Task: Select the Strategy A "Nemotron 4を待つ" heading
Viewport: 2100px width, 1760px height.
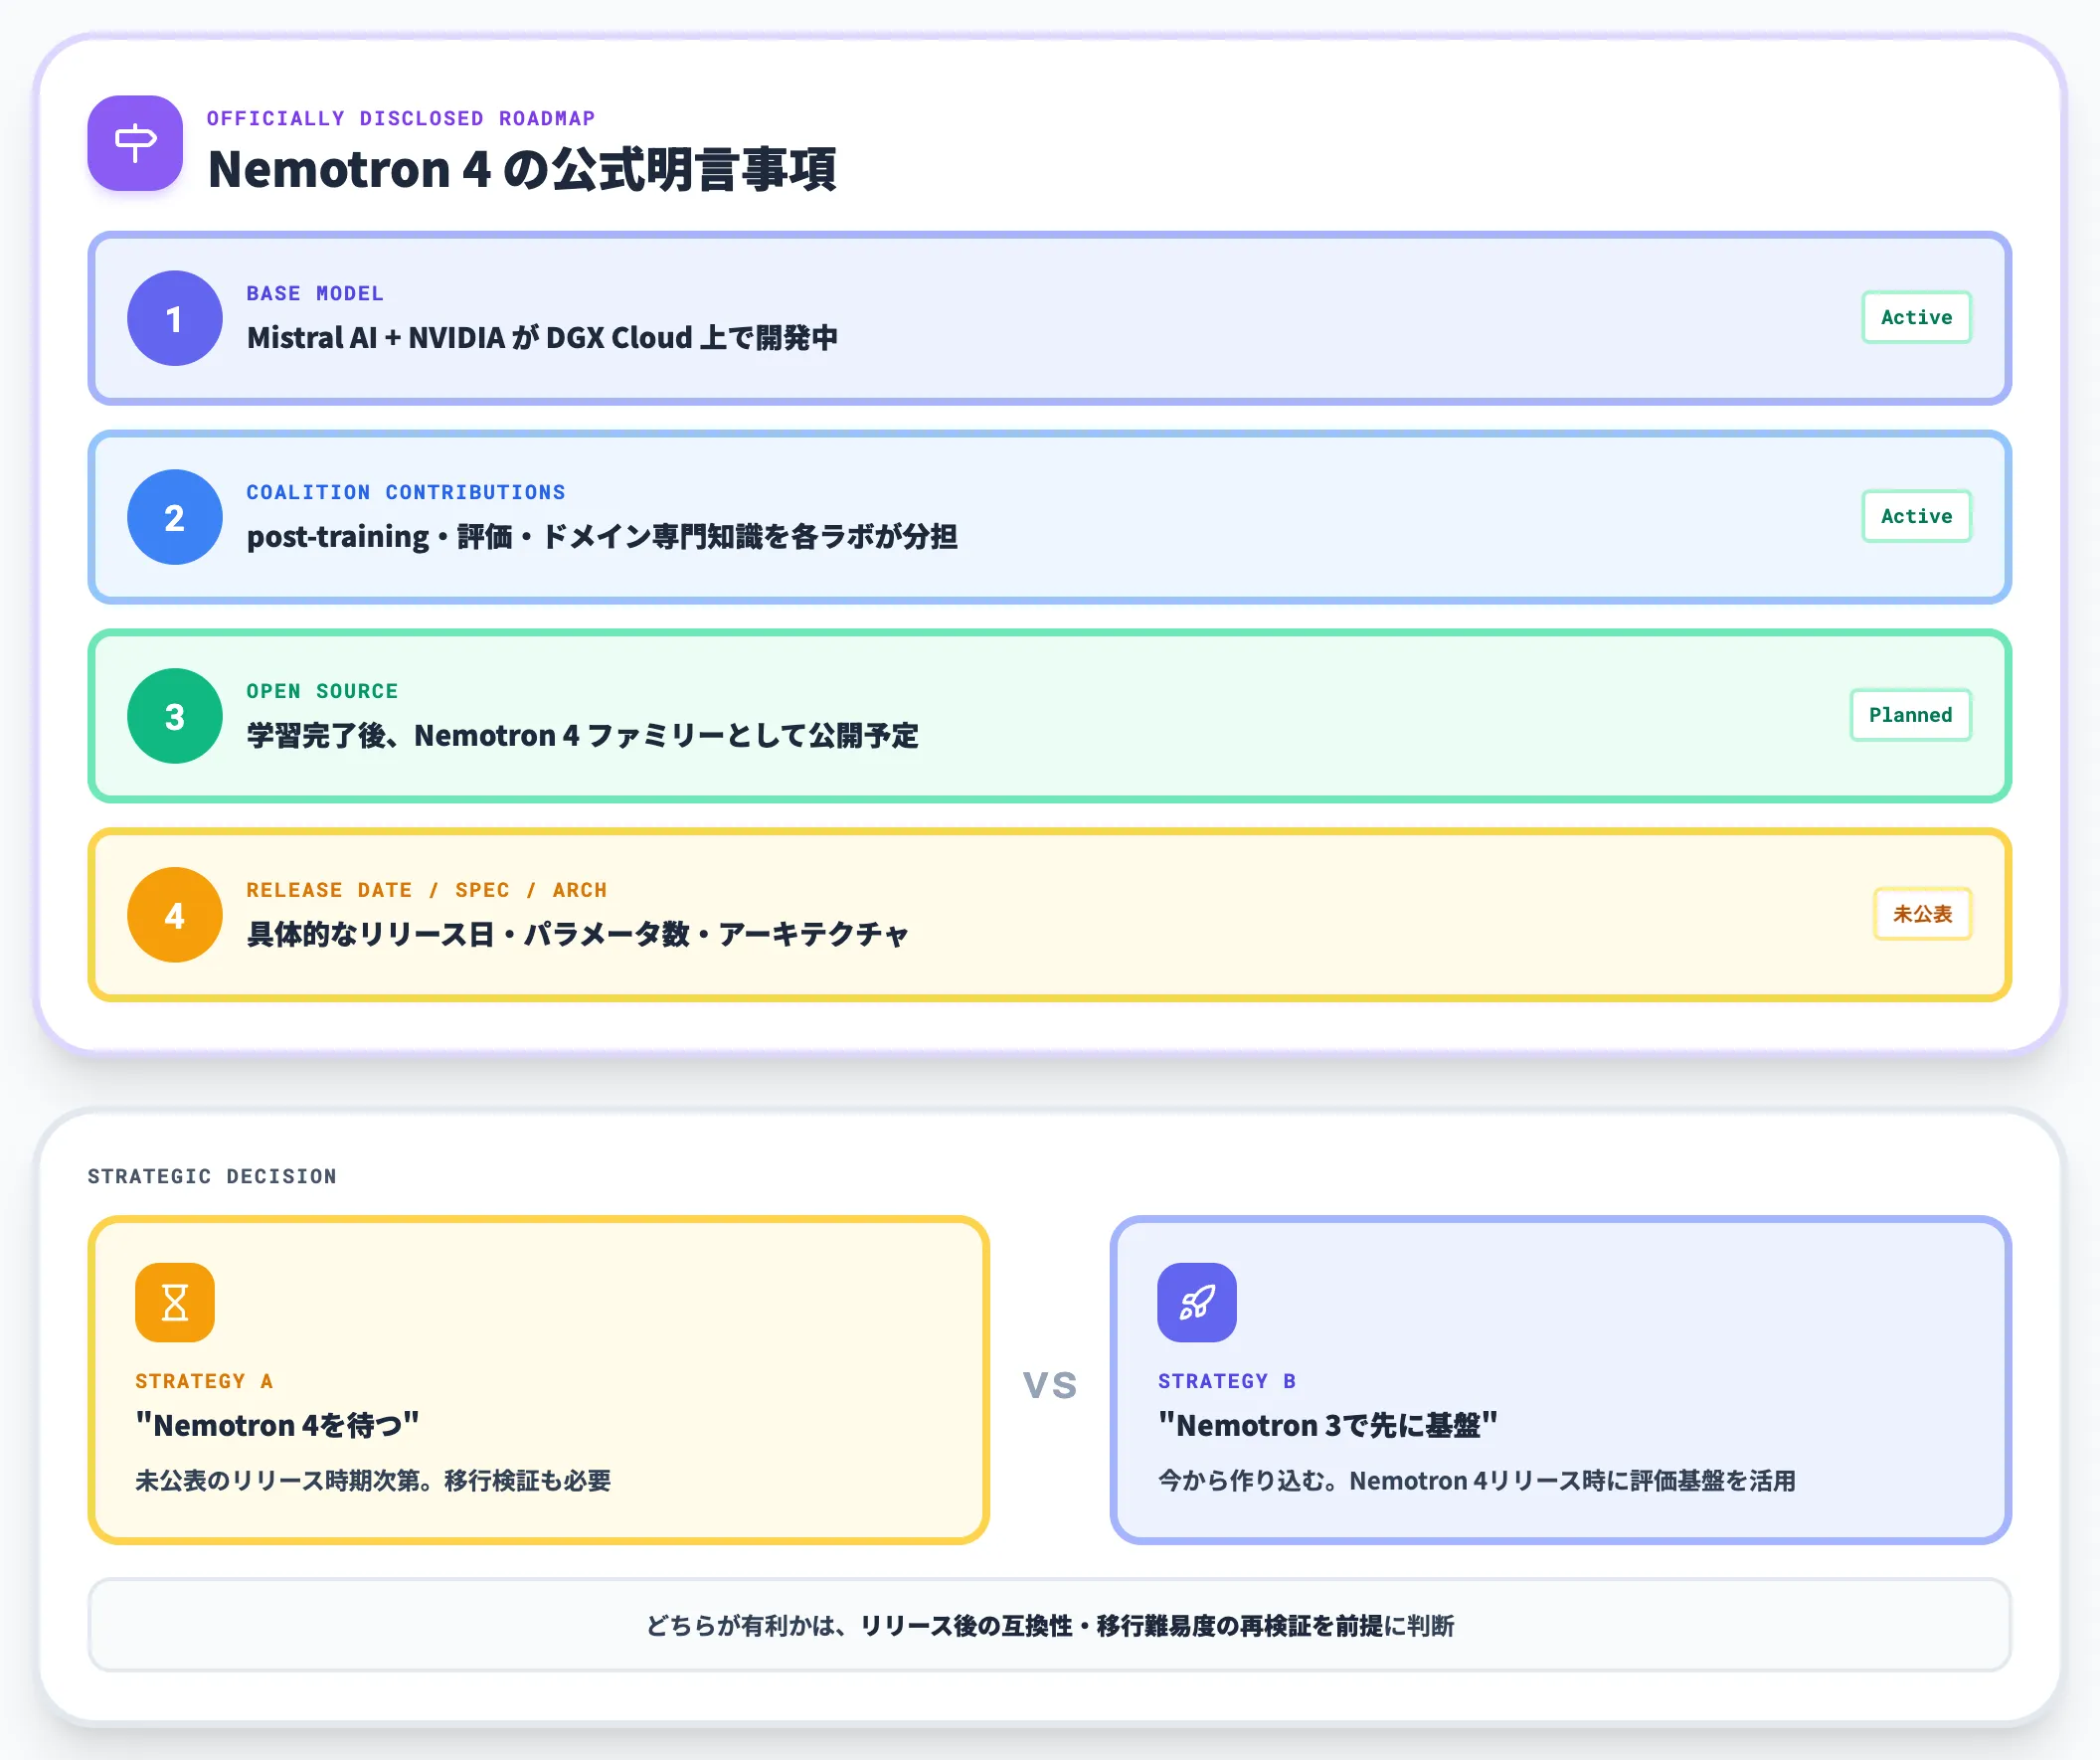Action: [277, 1425]
